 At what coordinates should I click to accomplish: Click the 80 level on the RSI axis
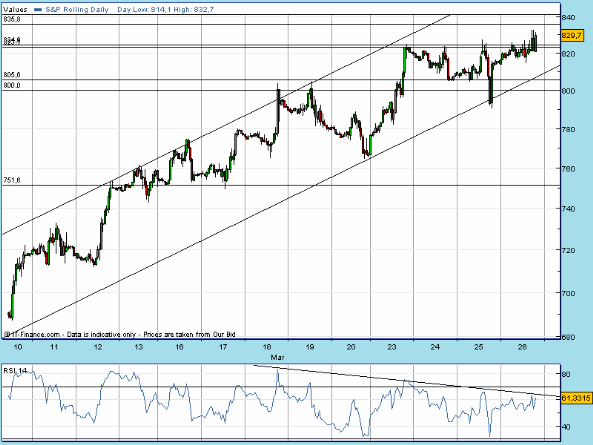[x=566, y=374]
